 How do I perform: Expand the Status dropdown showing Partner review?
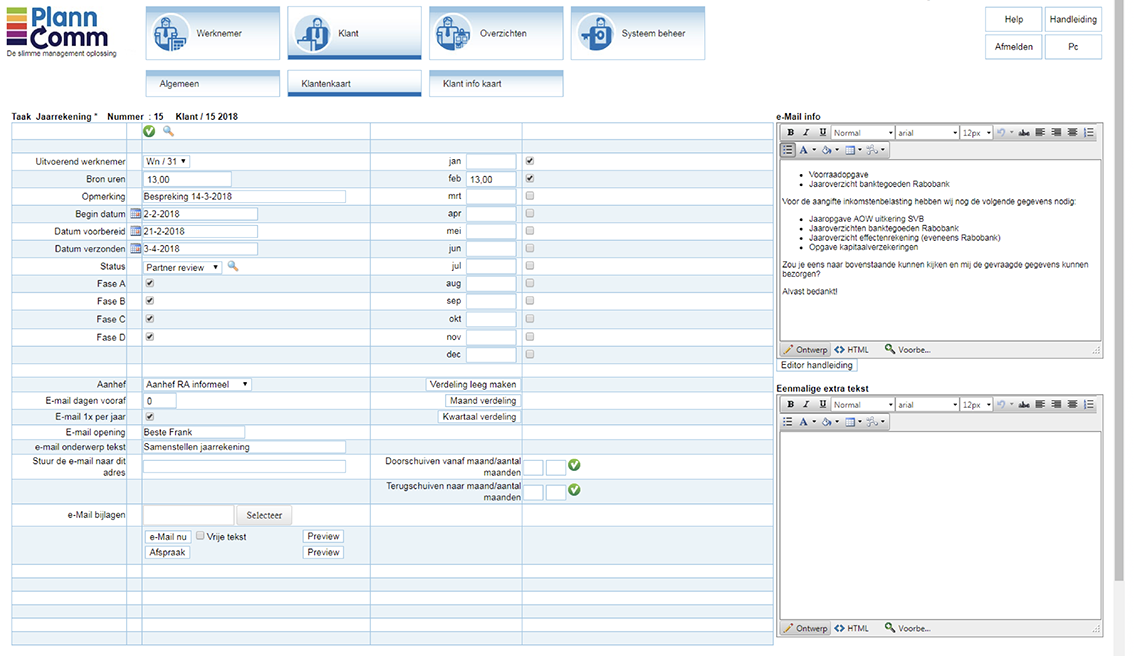pos(183,267)
